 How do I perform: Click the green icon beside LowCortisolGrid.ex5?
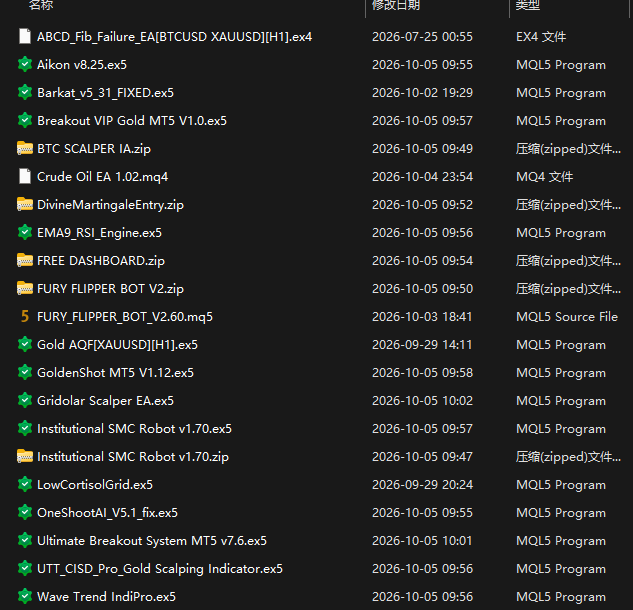(25, 484)
